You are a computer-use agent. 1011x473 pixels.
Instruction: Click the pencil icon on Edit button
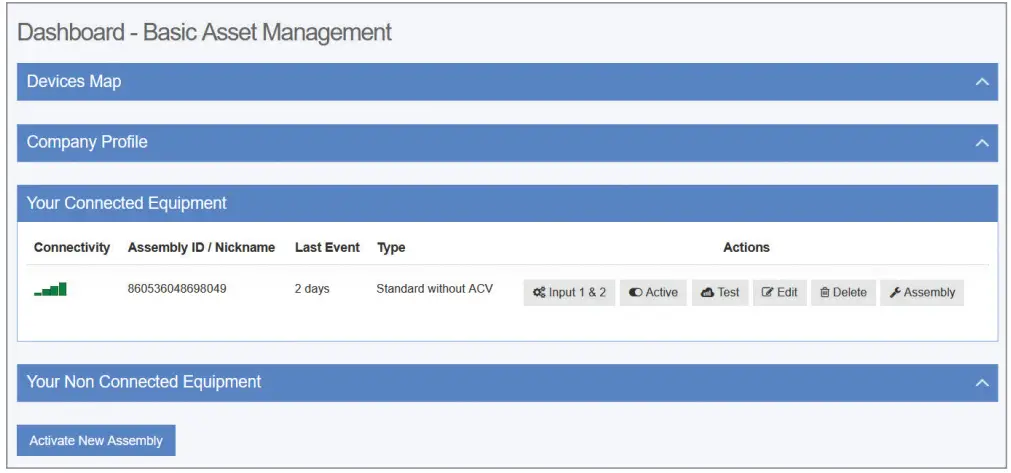(x=768, y=293)
